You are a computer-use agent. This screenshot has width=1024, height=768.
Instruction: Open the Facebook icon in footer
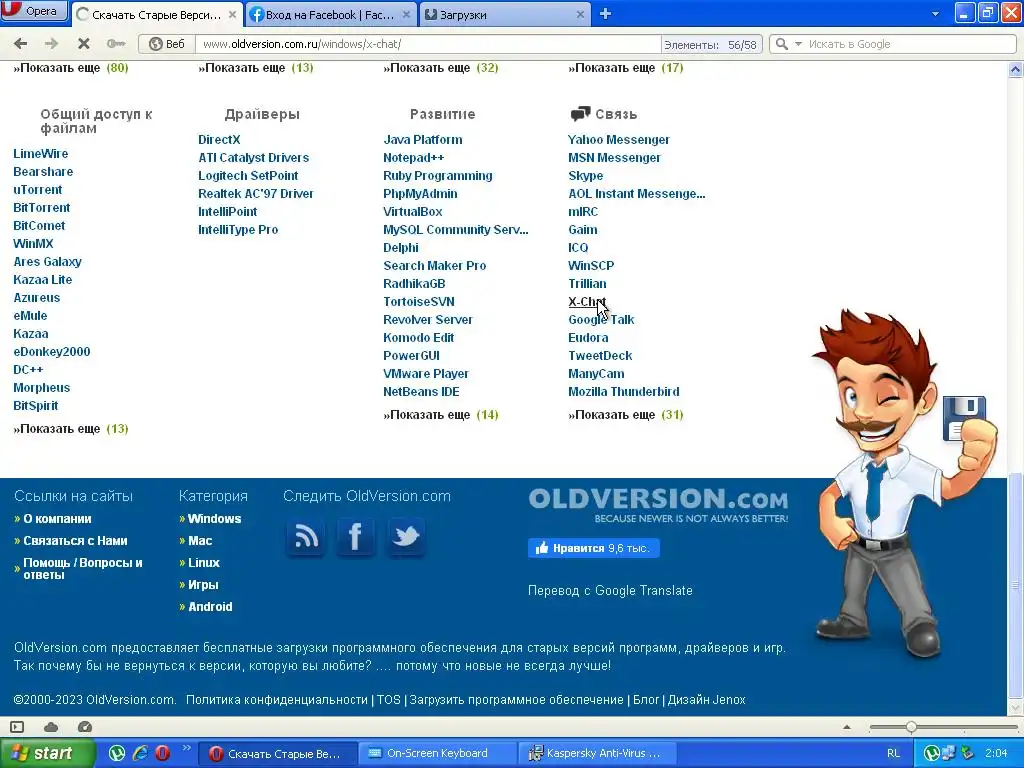356,537
